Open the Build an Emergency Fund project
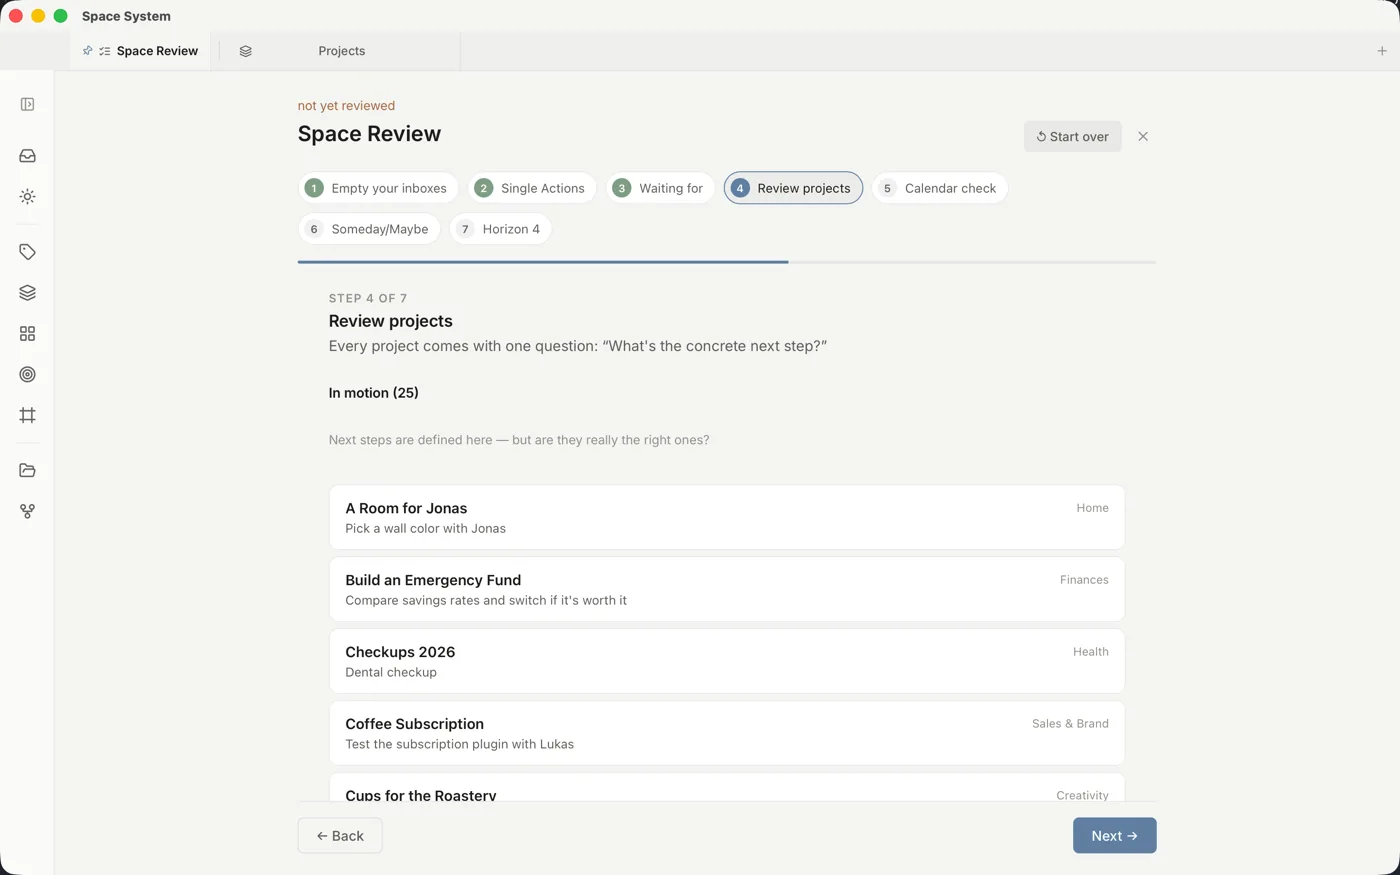Image resolution: width=1400 pixels, height=875 pixels. click(727, 590)
